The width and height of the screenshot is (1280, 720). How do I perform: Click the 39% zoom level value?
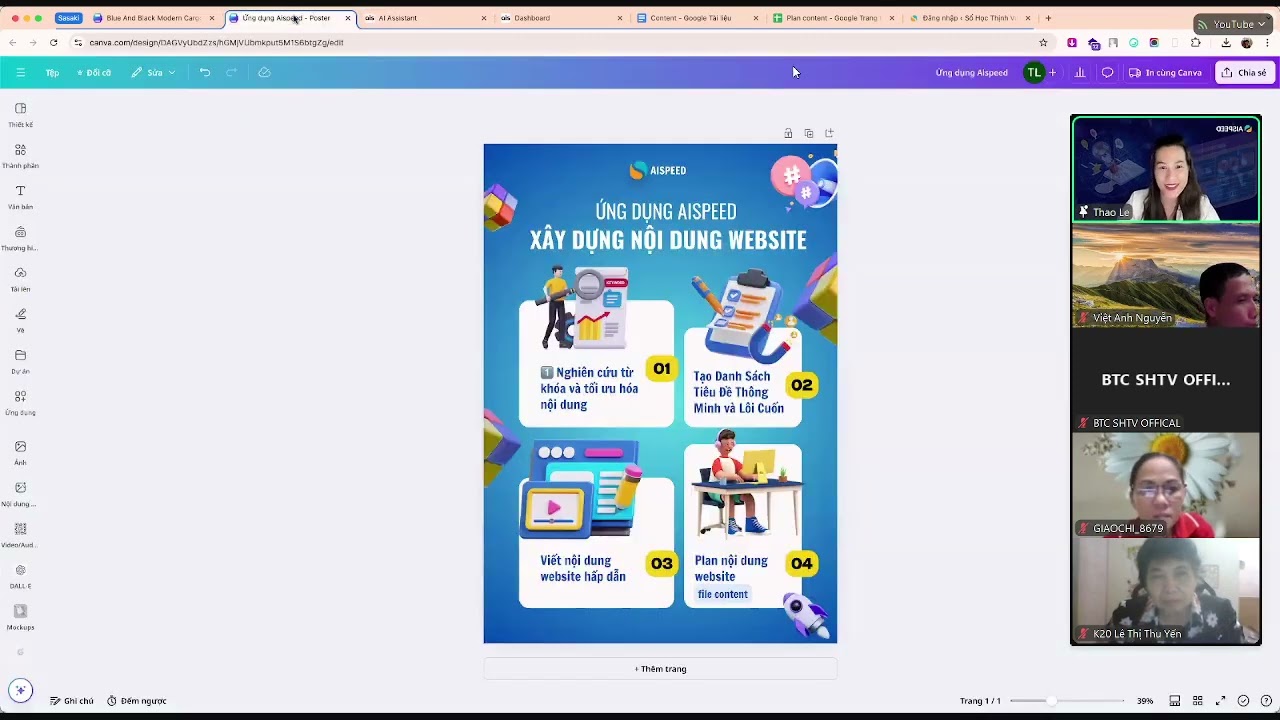(1145, 701)
